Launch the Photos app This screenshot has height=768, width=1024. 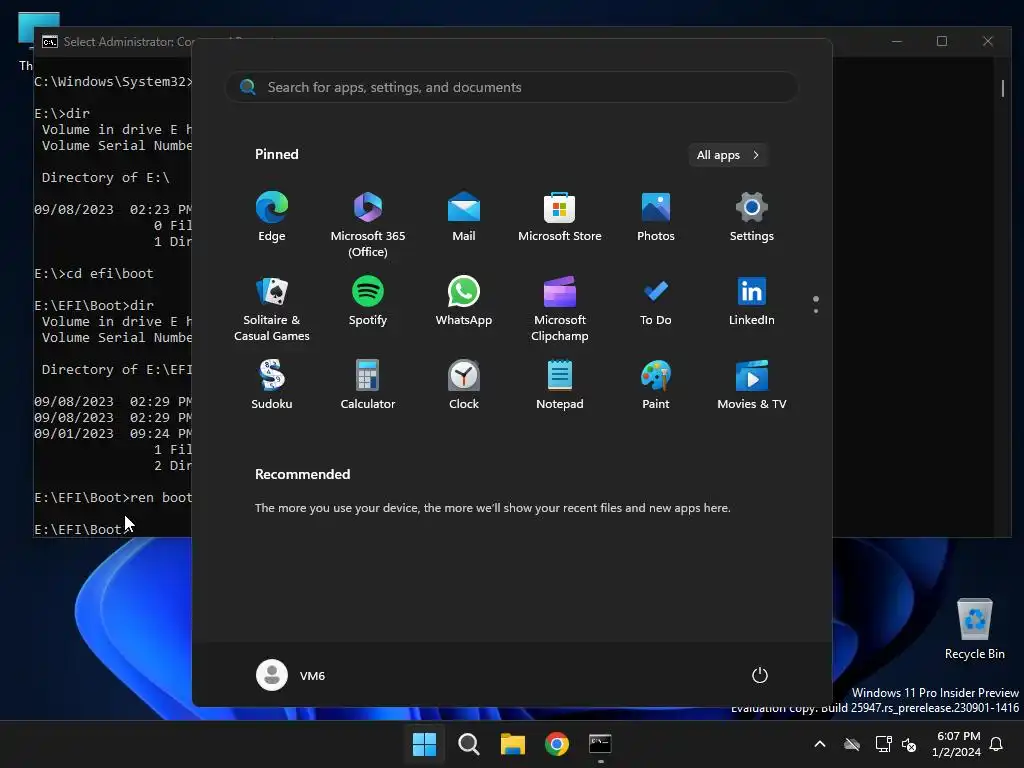tap(656, 217)
